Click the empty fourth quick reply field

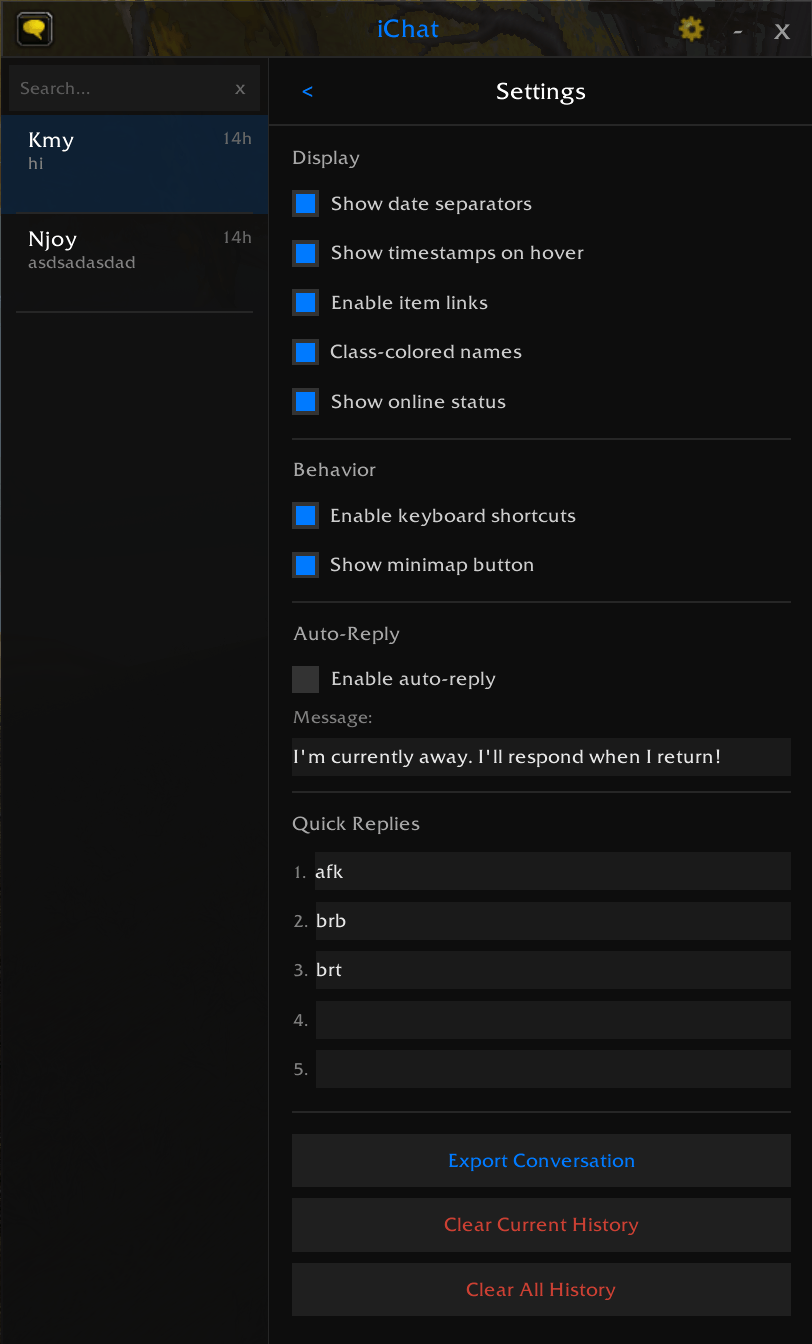(553, 1020)
